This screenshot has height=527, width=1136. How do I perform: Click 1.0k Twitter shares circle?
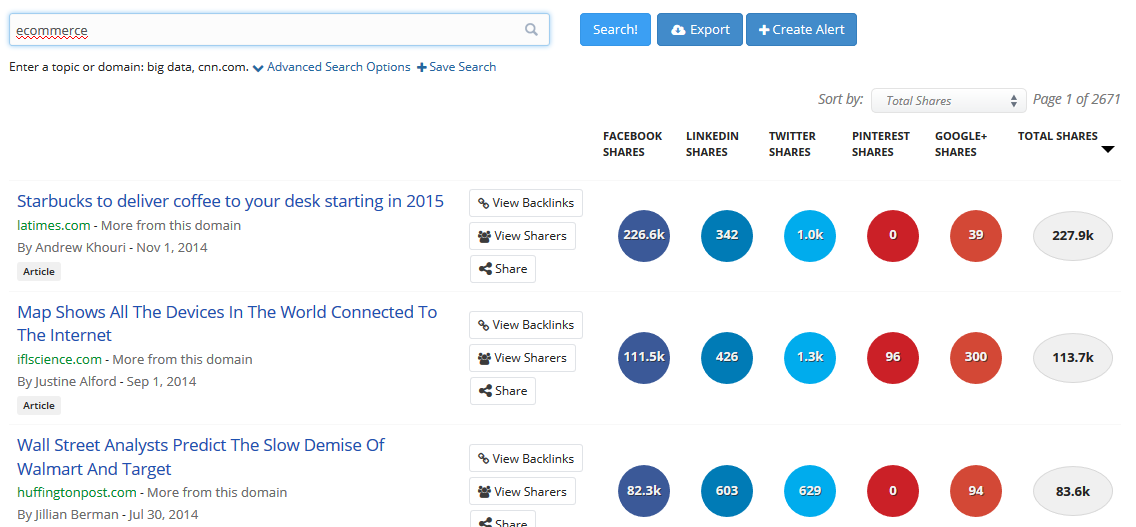click(810, 236)
